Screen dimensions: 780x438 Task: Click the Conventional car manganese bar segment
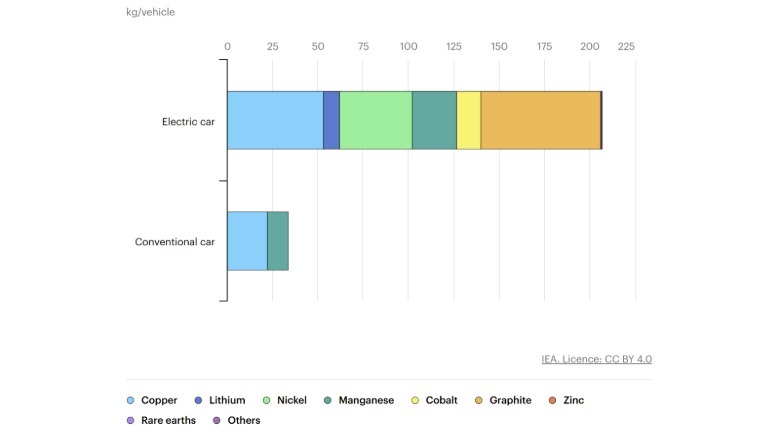(278, 241)
